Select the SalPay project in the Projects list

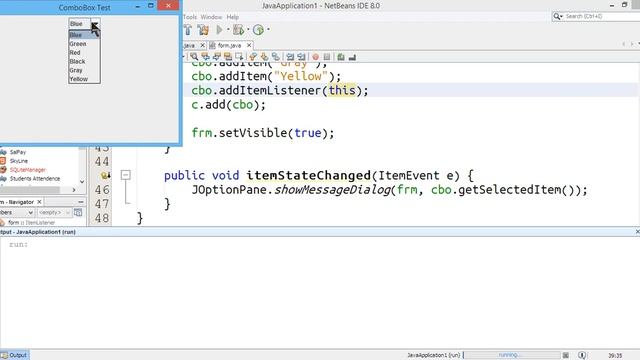pos(18,152)
